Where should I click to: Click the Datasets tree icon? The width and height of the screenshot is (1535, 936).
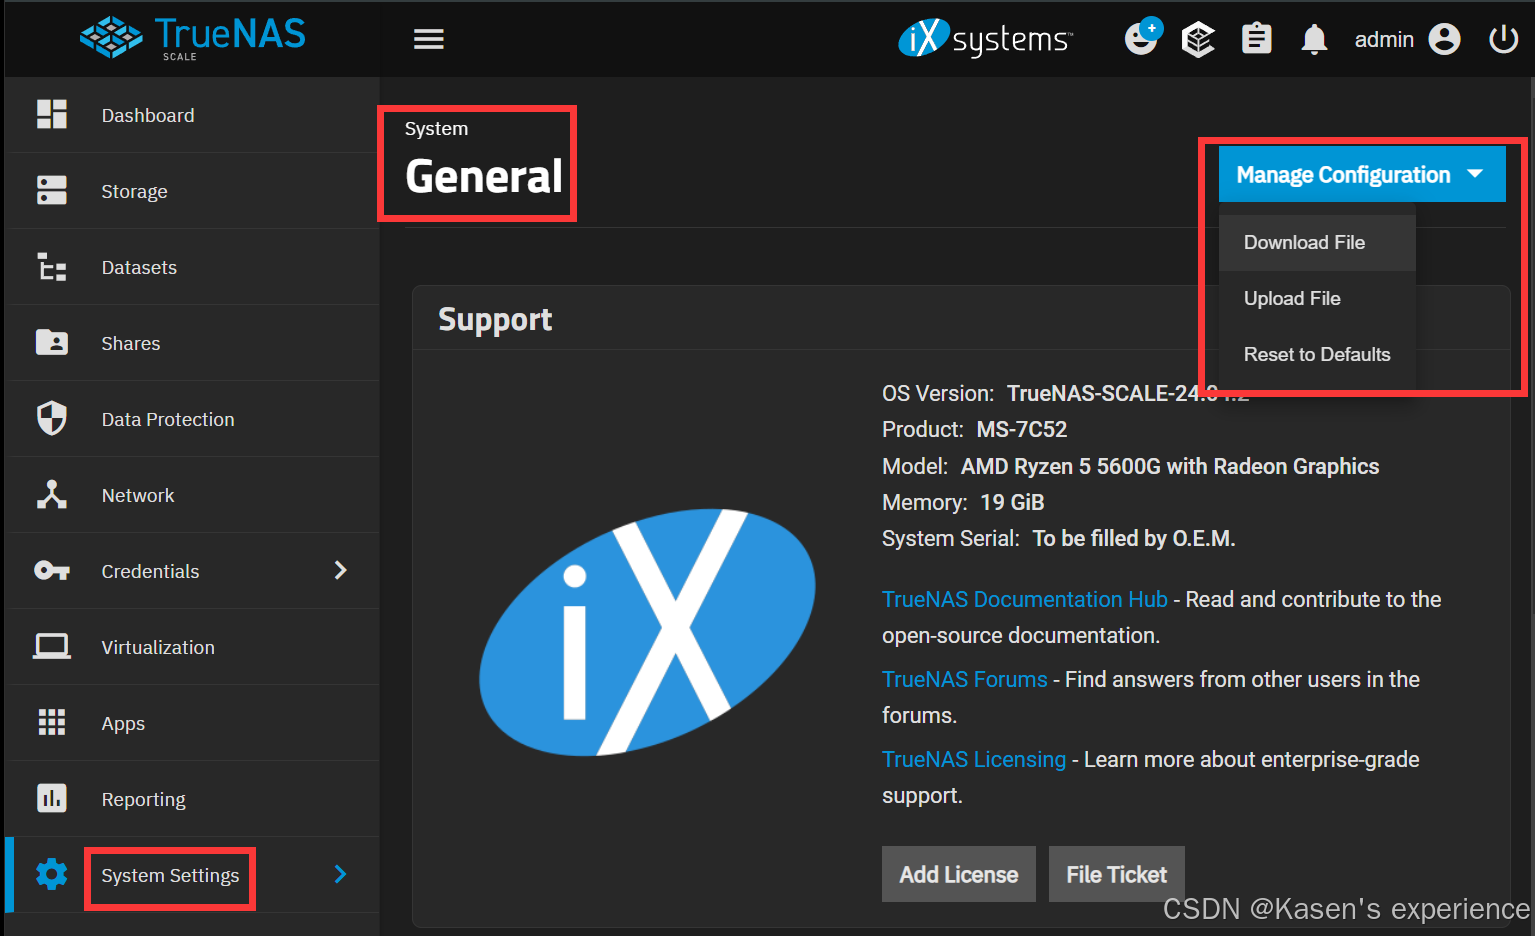52,266
